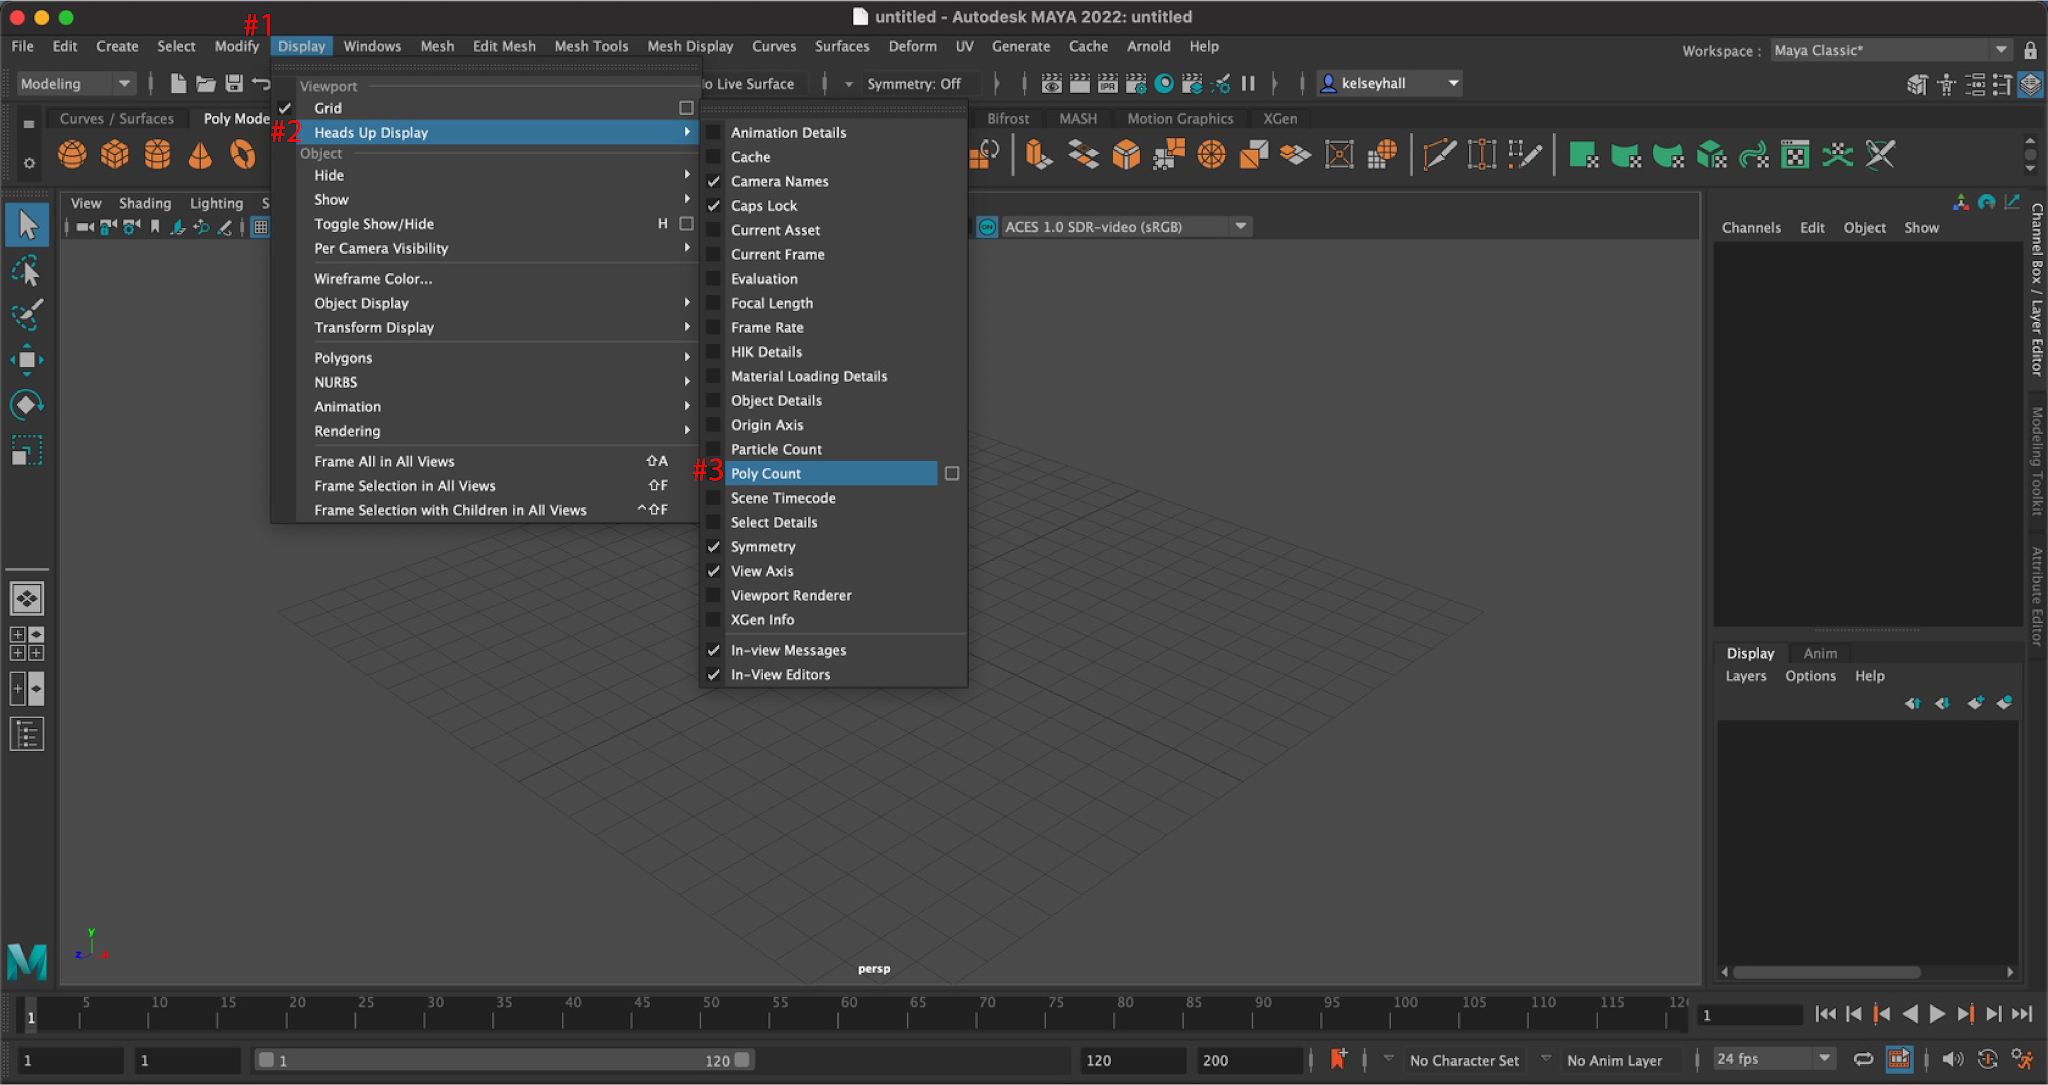Open the Mesh Tools menu
Screen dimensions: 2048x1085
pyautogui.click(x=591, y=46)
